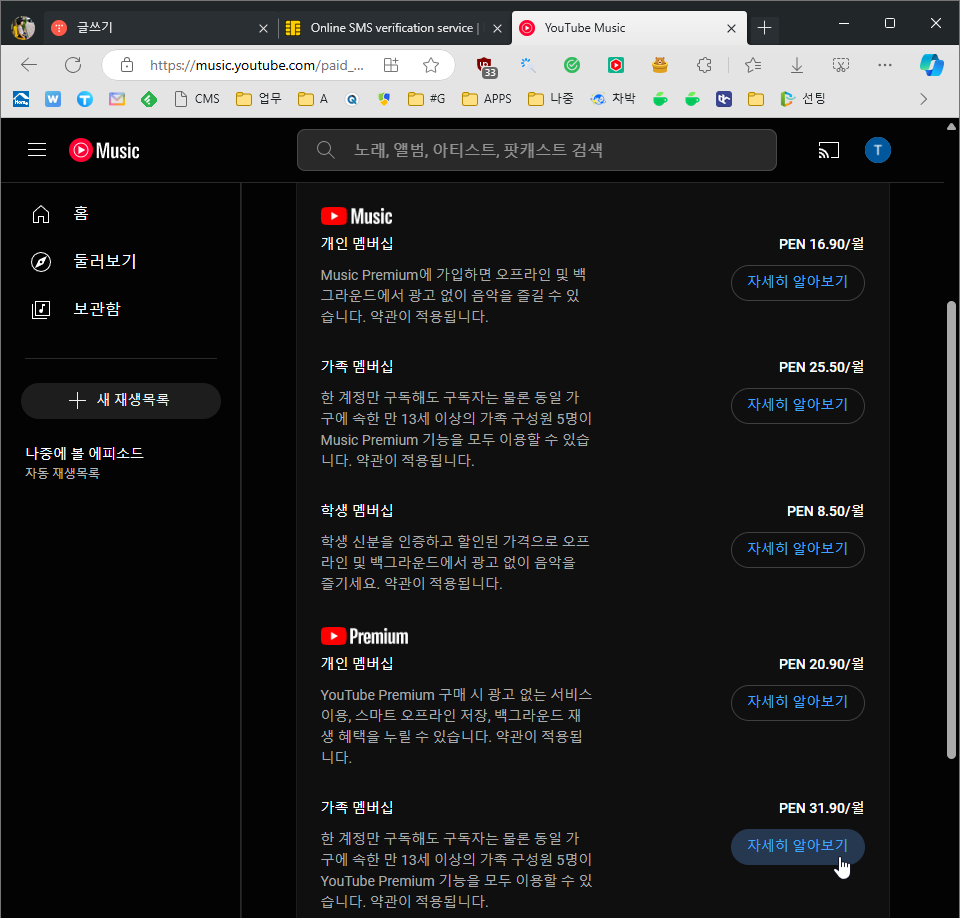Click the blue W bookmark icon

(x=53, y=99)
